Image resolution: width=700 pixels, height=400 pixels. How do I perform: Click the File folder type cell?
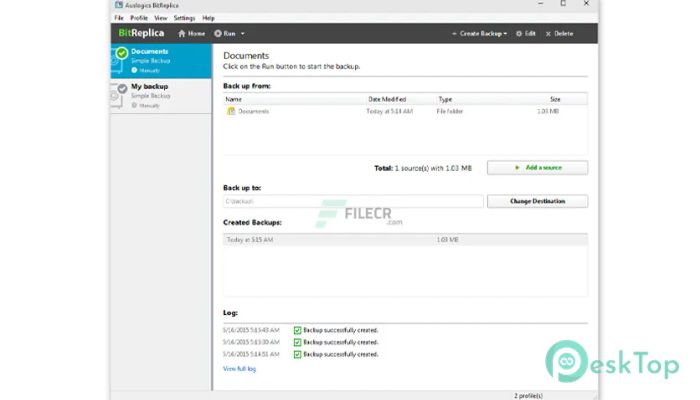point(450,111)
